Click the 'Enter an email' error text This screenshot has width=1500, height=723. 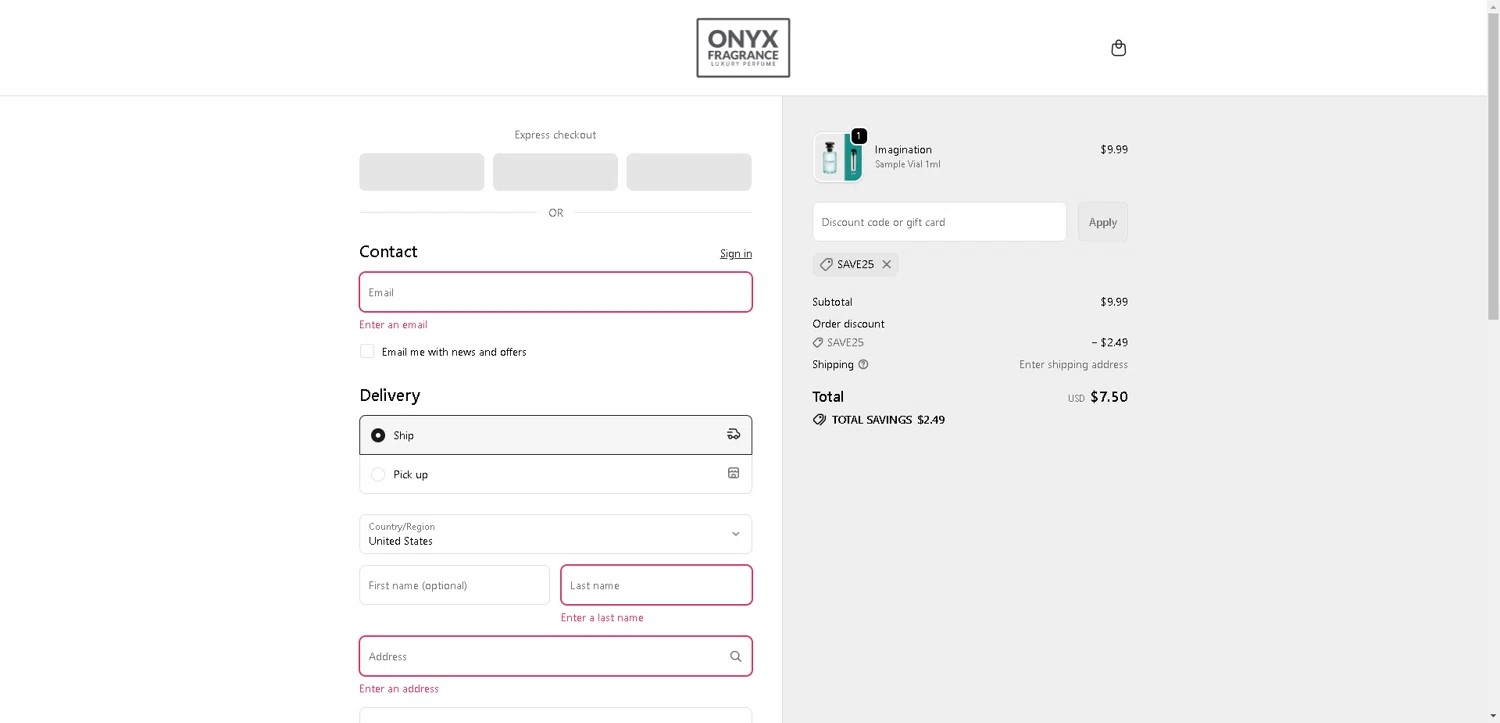click(x=393, y=325)
